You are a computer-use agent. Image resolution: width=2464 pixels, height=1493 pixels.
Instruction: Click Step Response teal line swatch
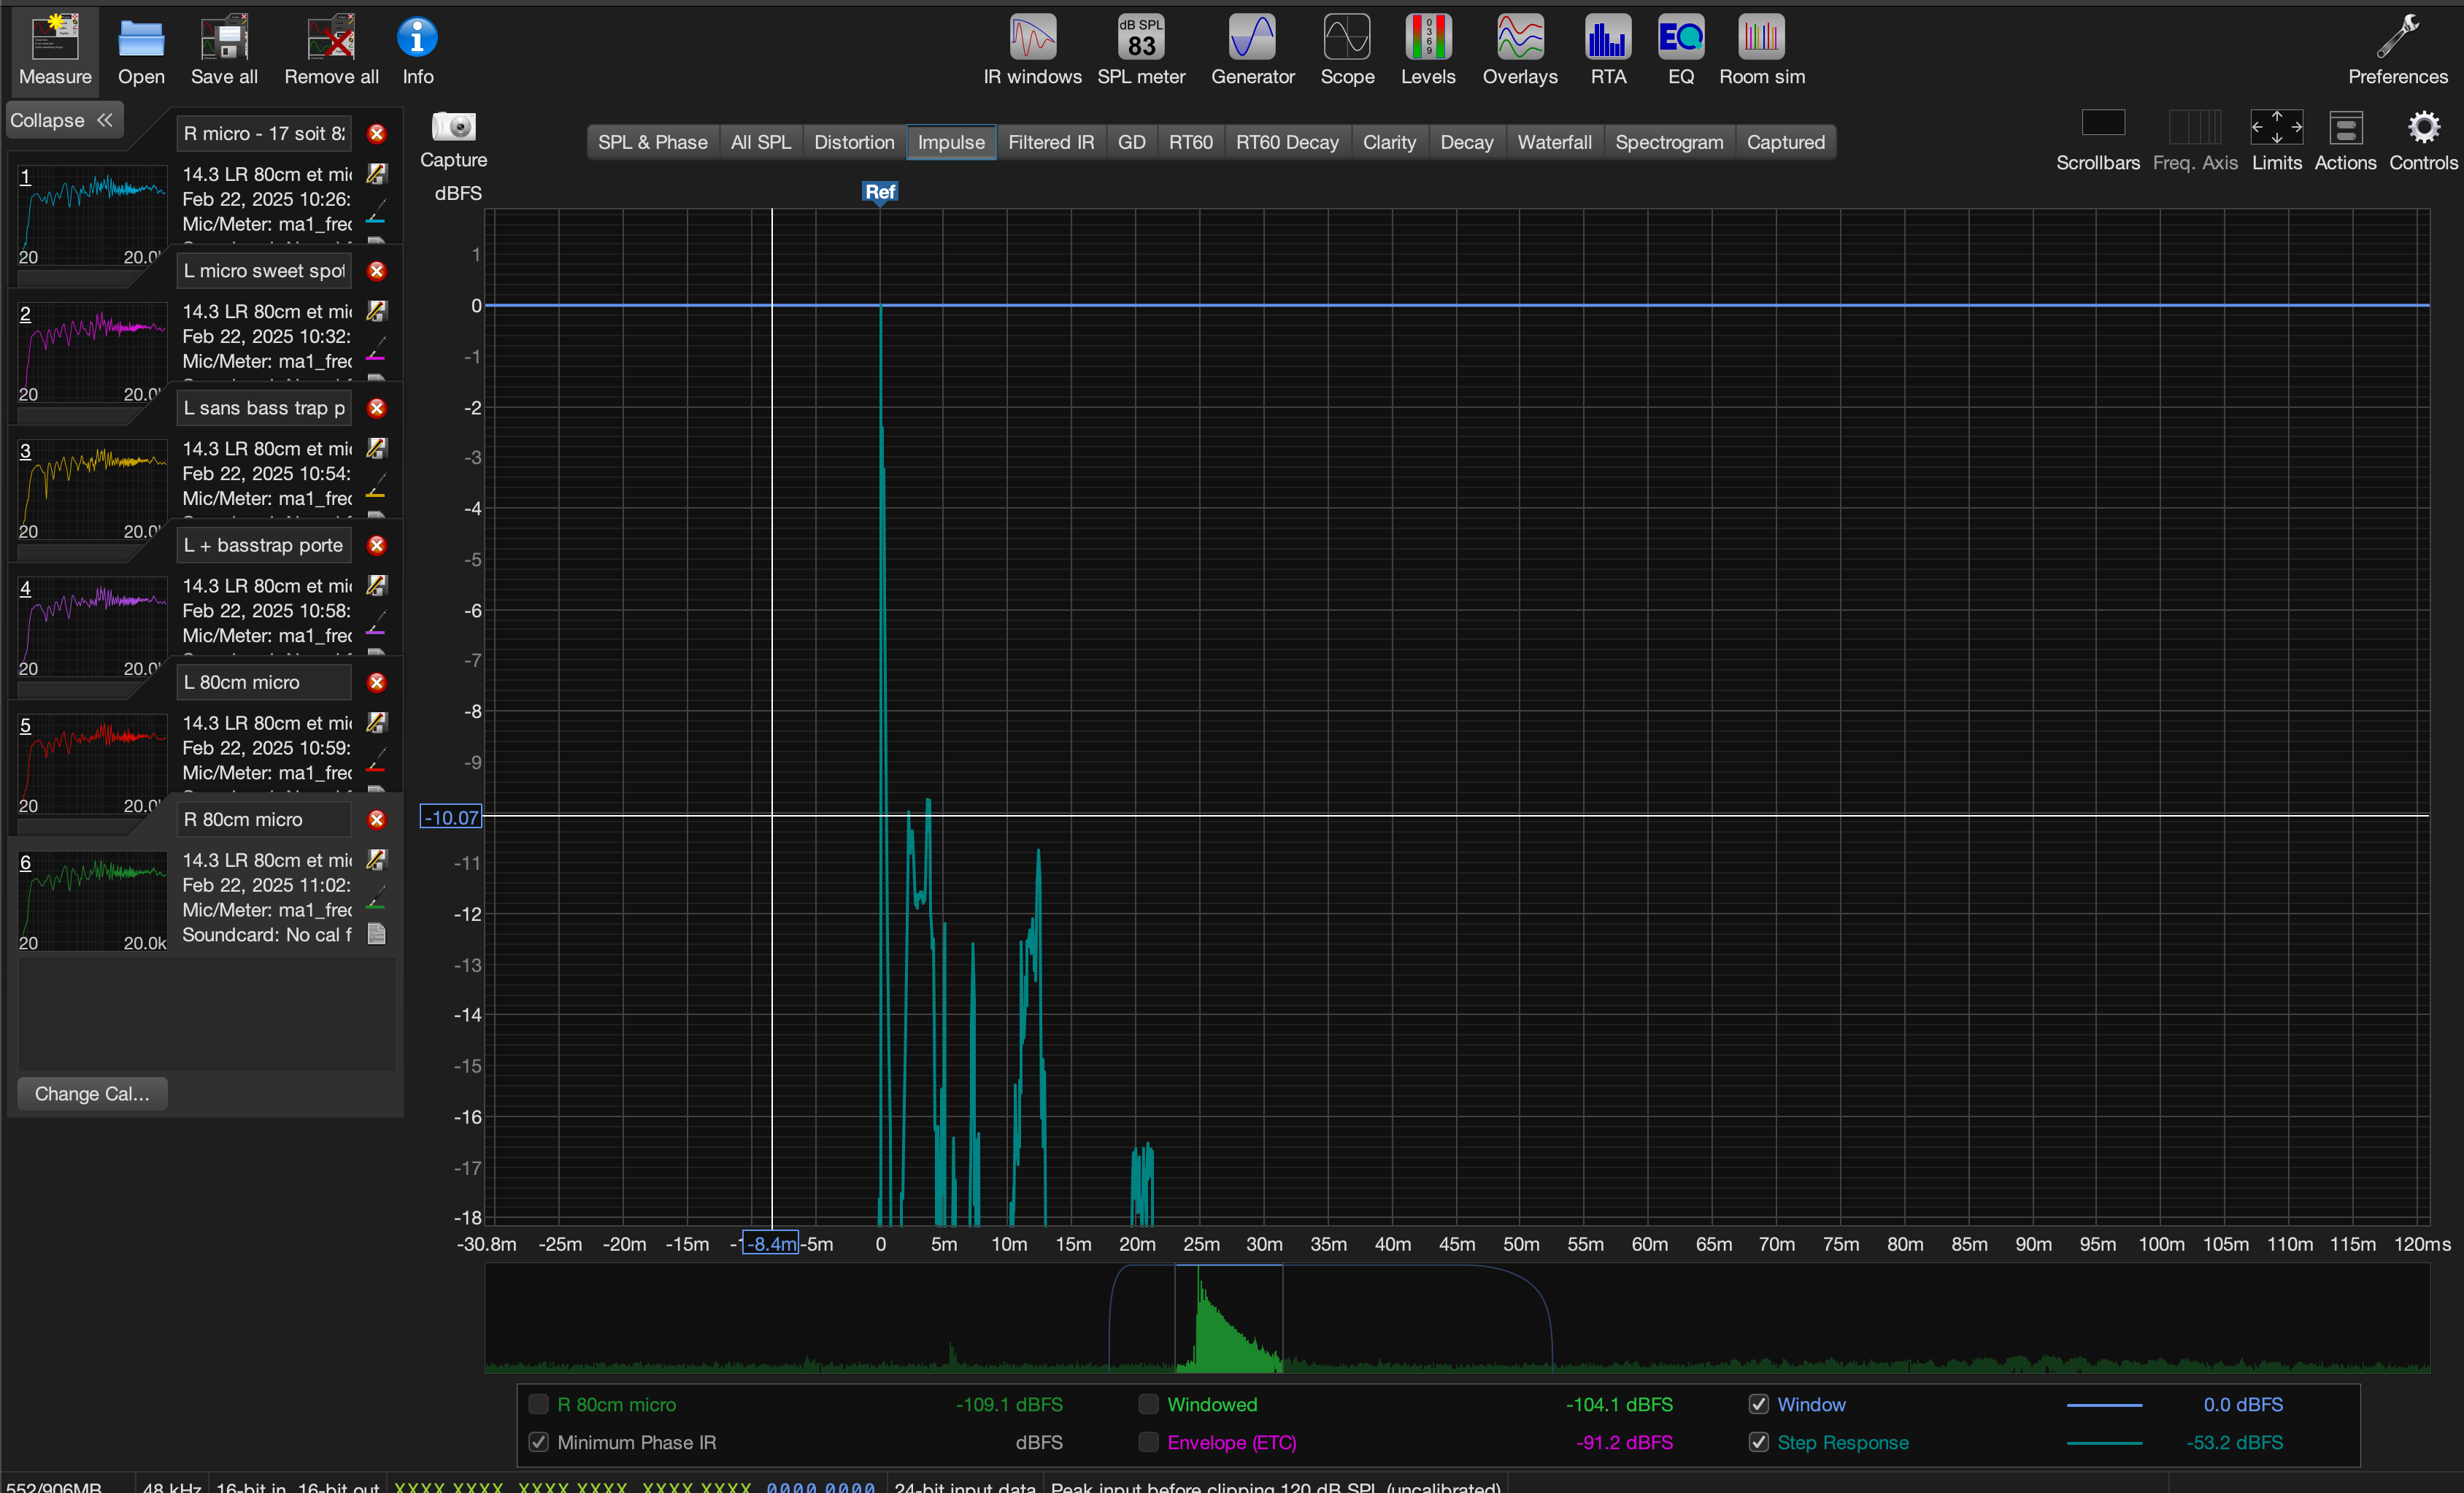(x=2104, y=1443)
